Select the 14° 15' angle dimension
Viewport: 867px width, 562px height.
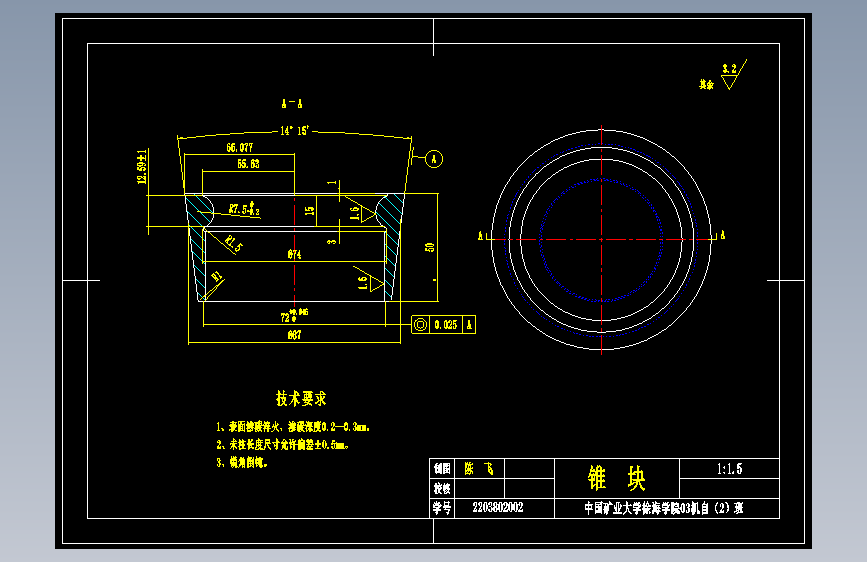pos(294,131)
